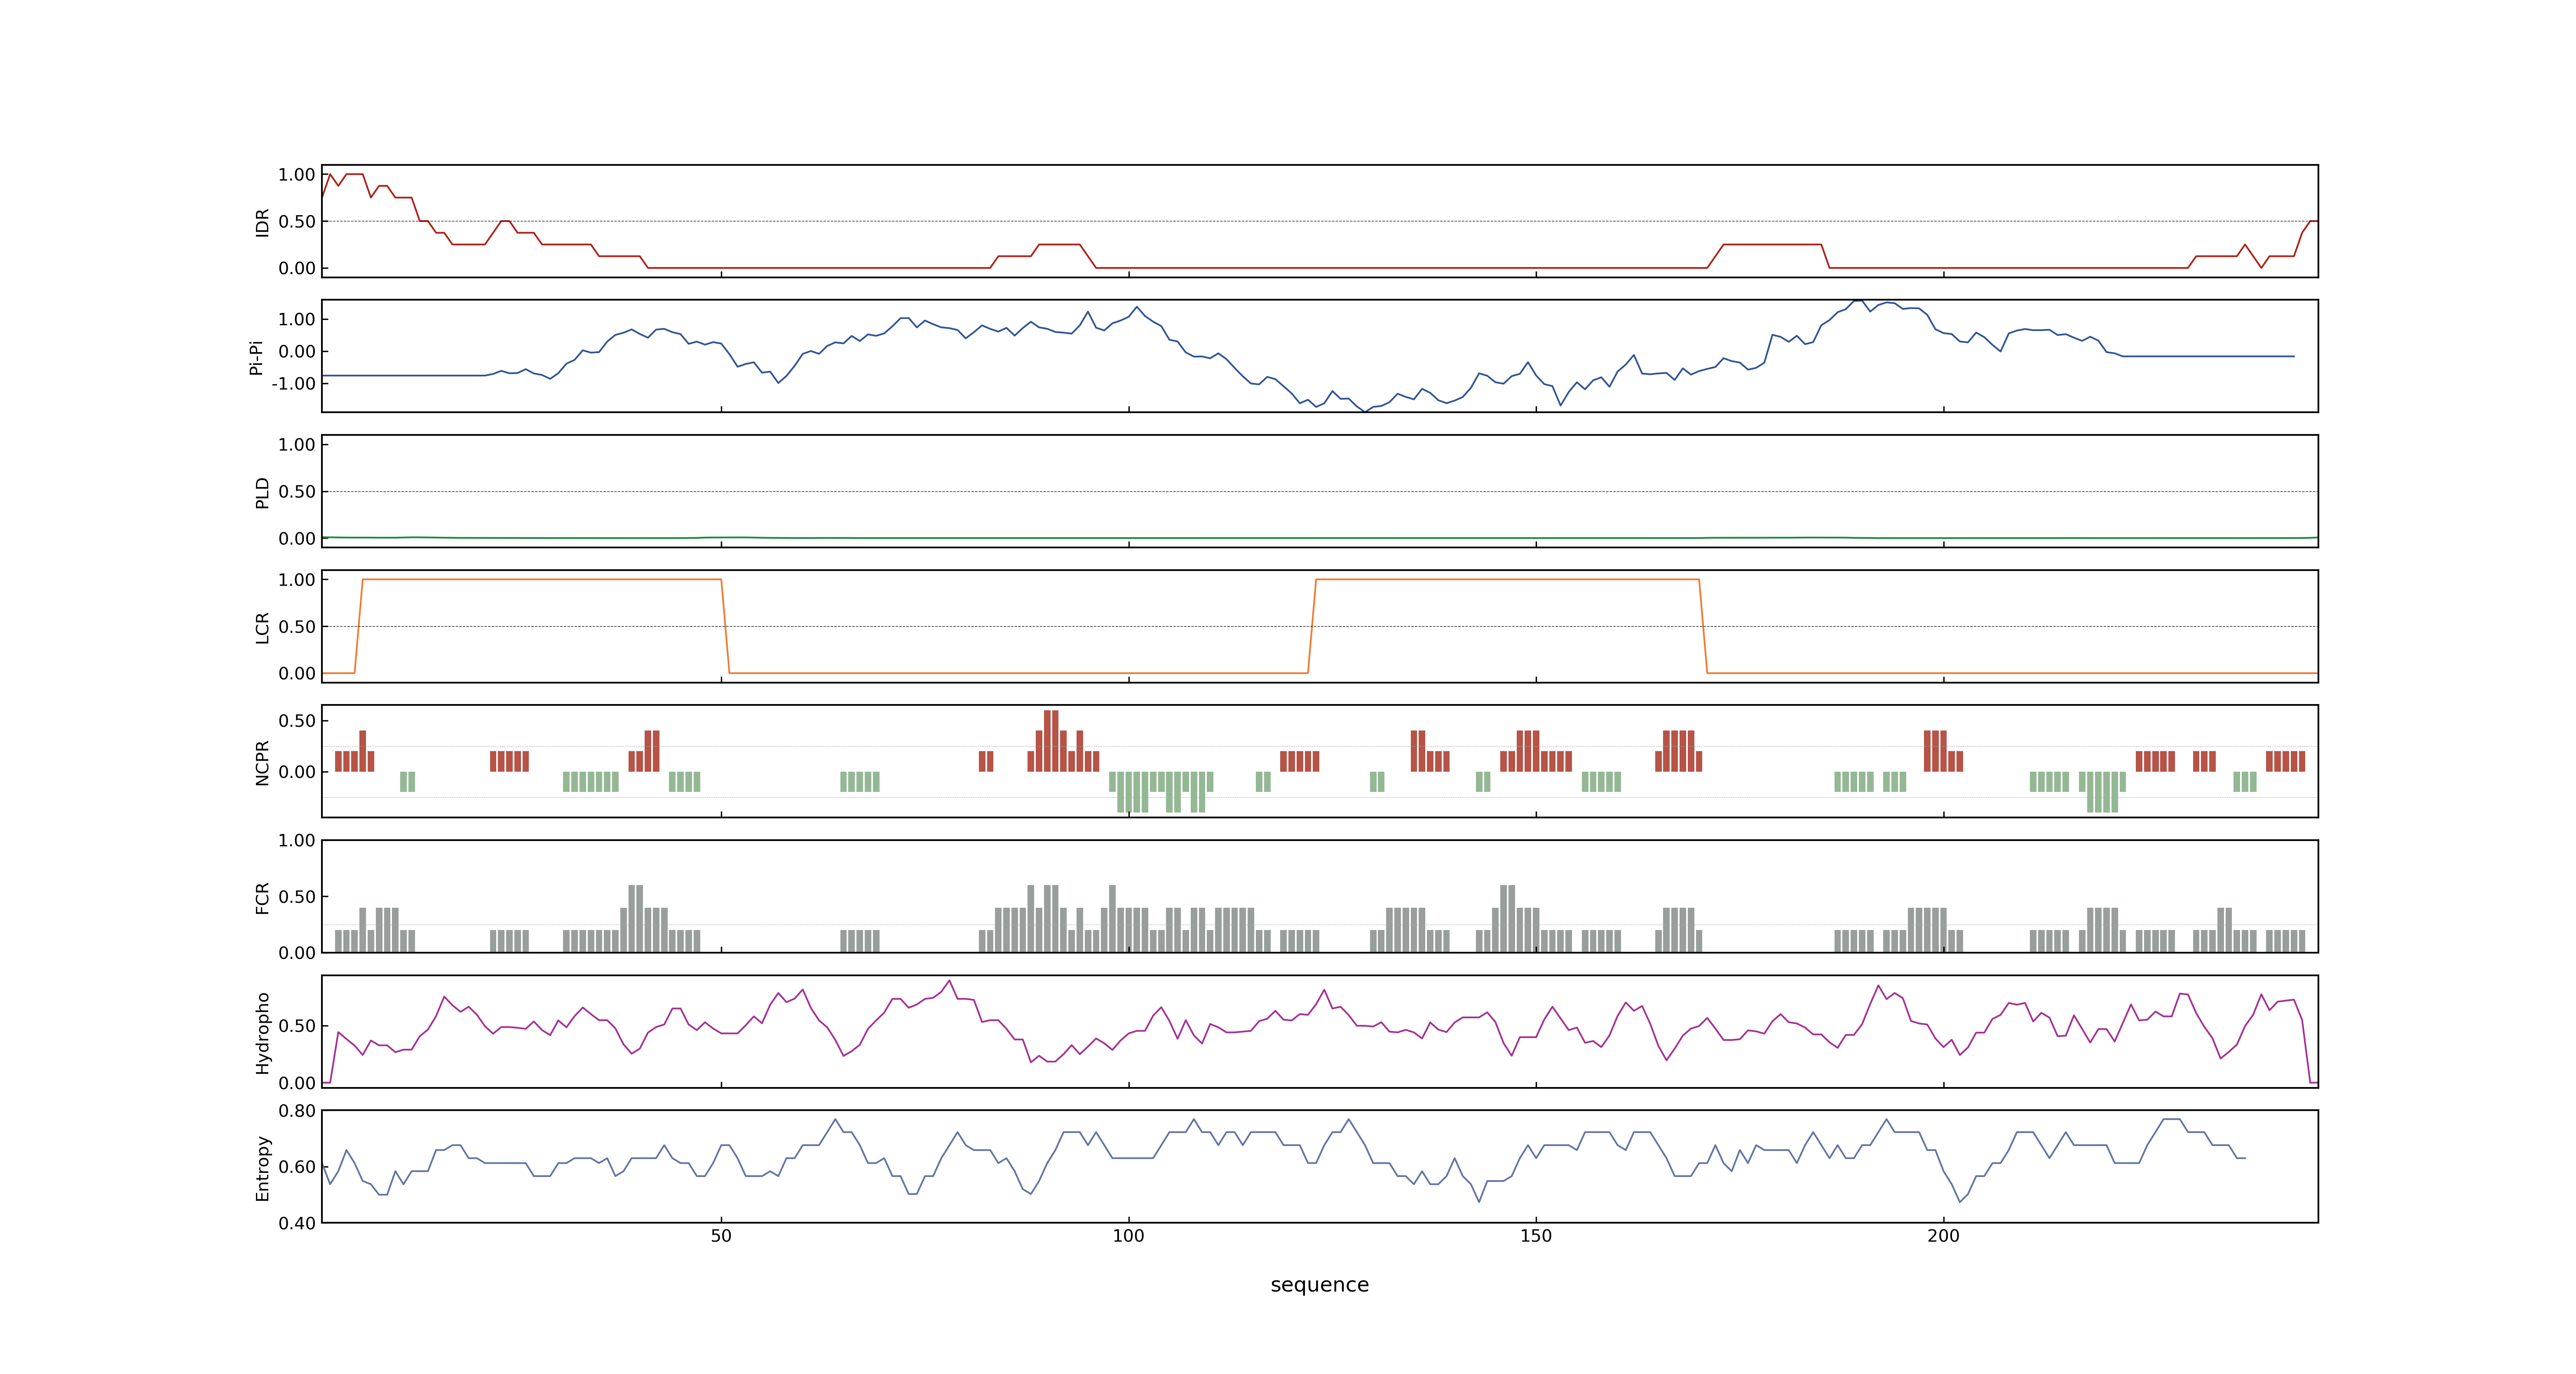2576x1374 pixels.
Task: Click the Pi-Pi axis label
Action: click(256, 357)
